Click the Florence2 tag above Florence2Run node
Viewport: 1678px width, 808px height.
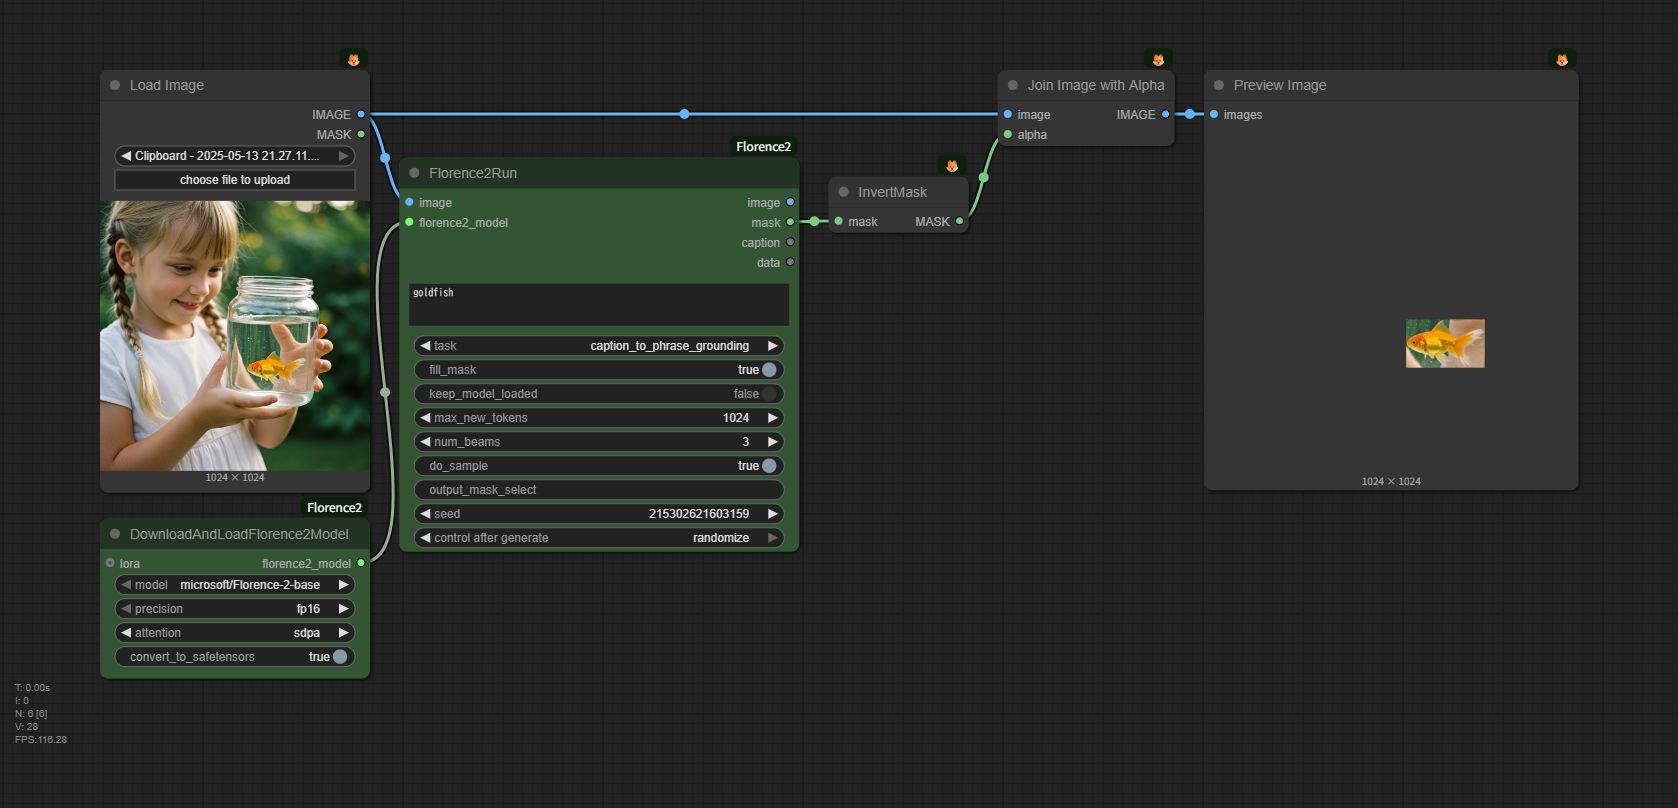[763, 147]
